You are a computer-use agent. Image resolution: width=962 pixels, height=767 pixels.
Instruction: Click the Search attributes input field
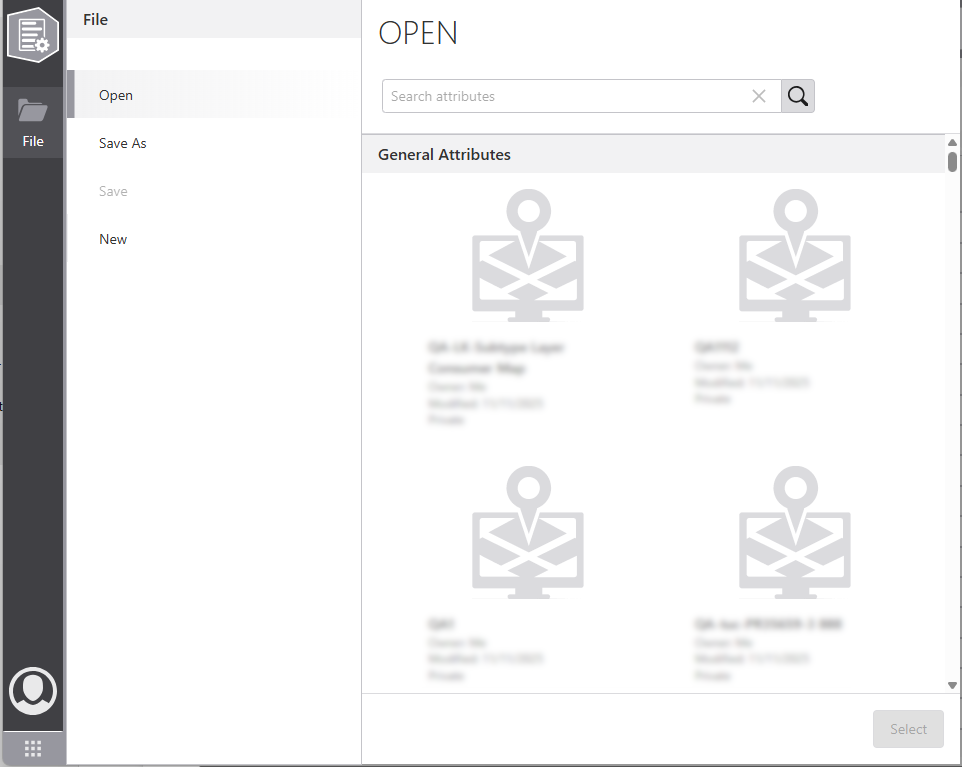pos(560,96)
